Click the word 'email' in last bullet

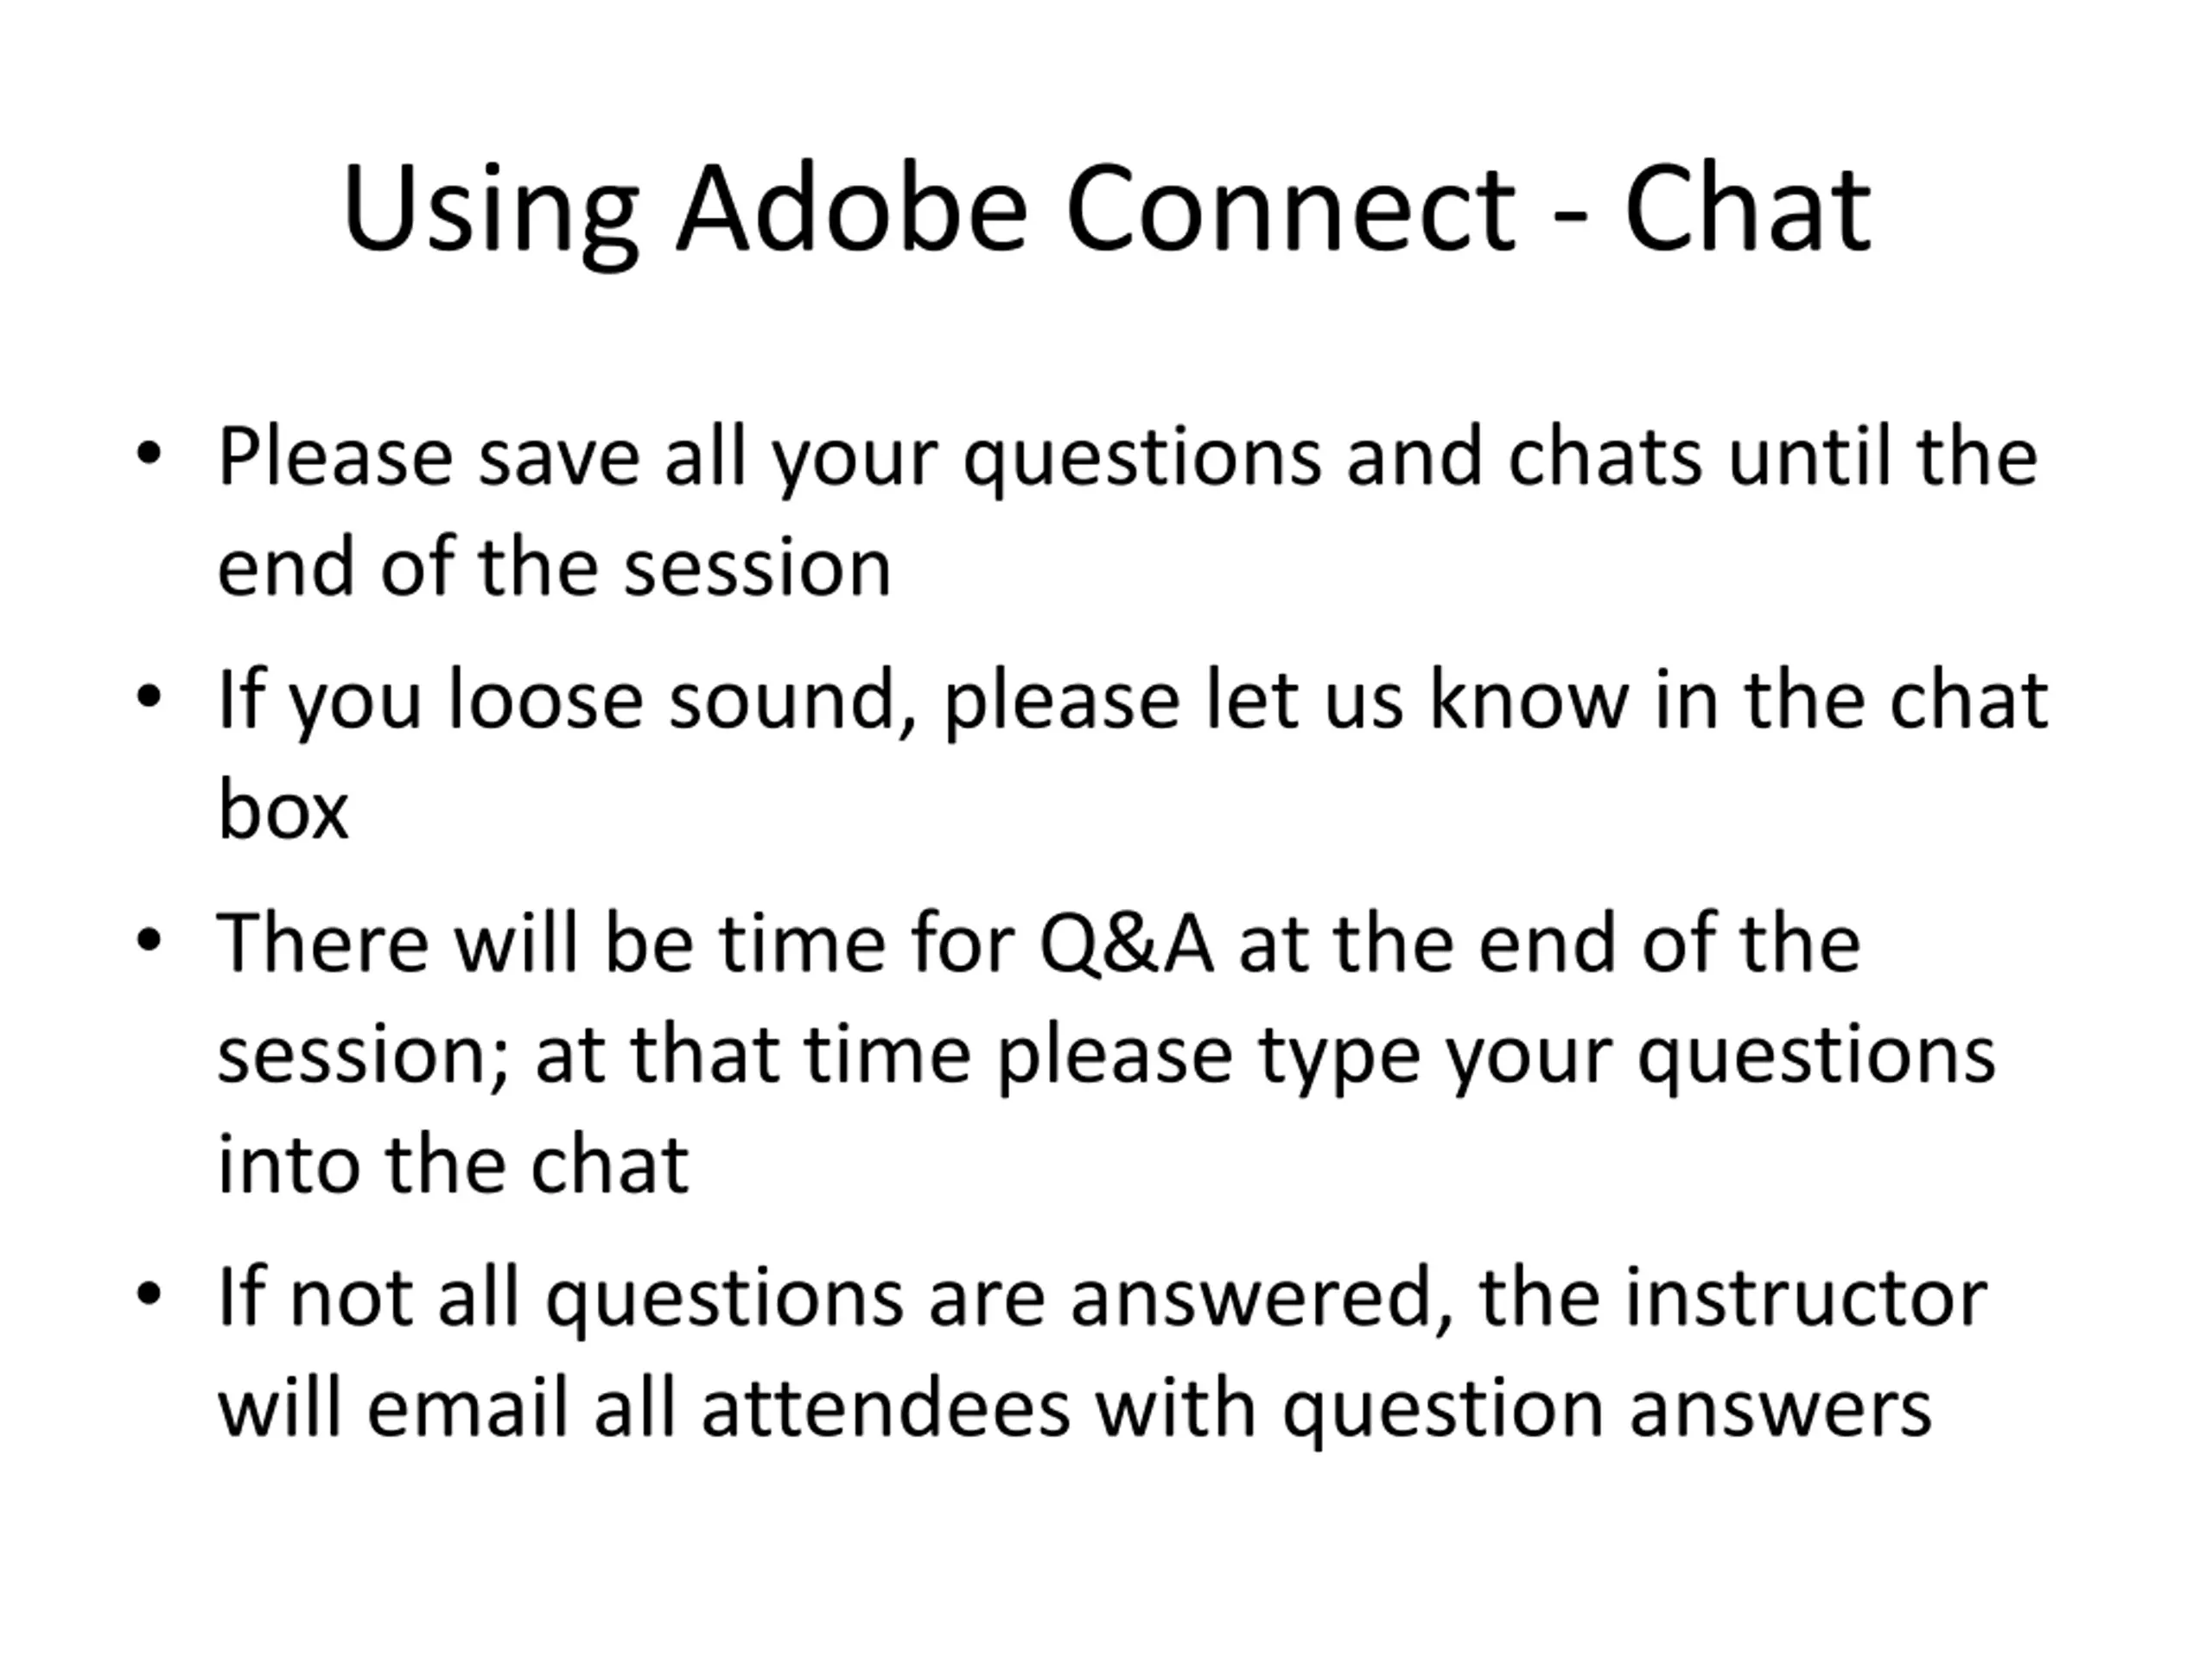[x=468, y=1407]
